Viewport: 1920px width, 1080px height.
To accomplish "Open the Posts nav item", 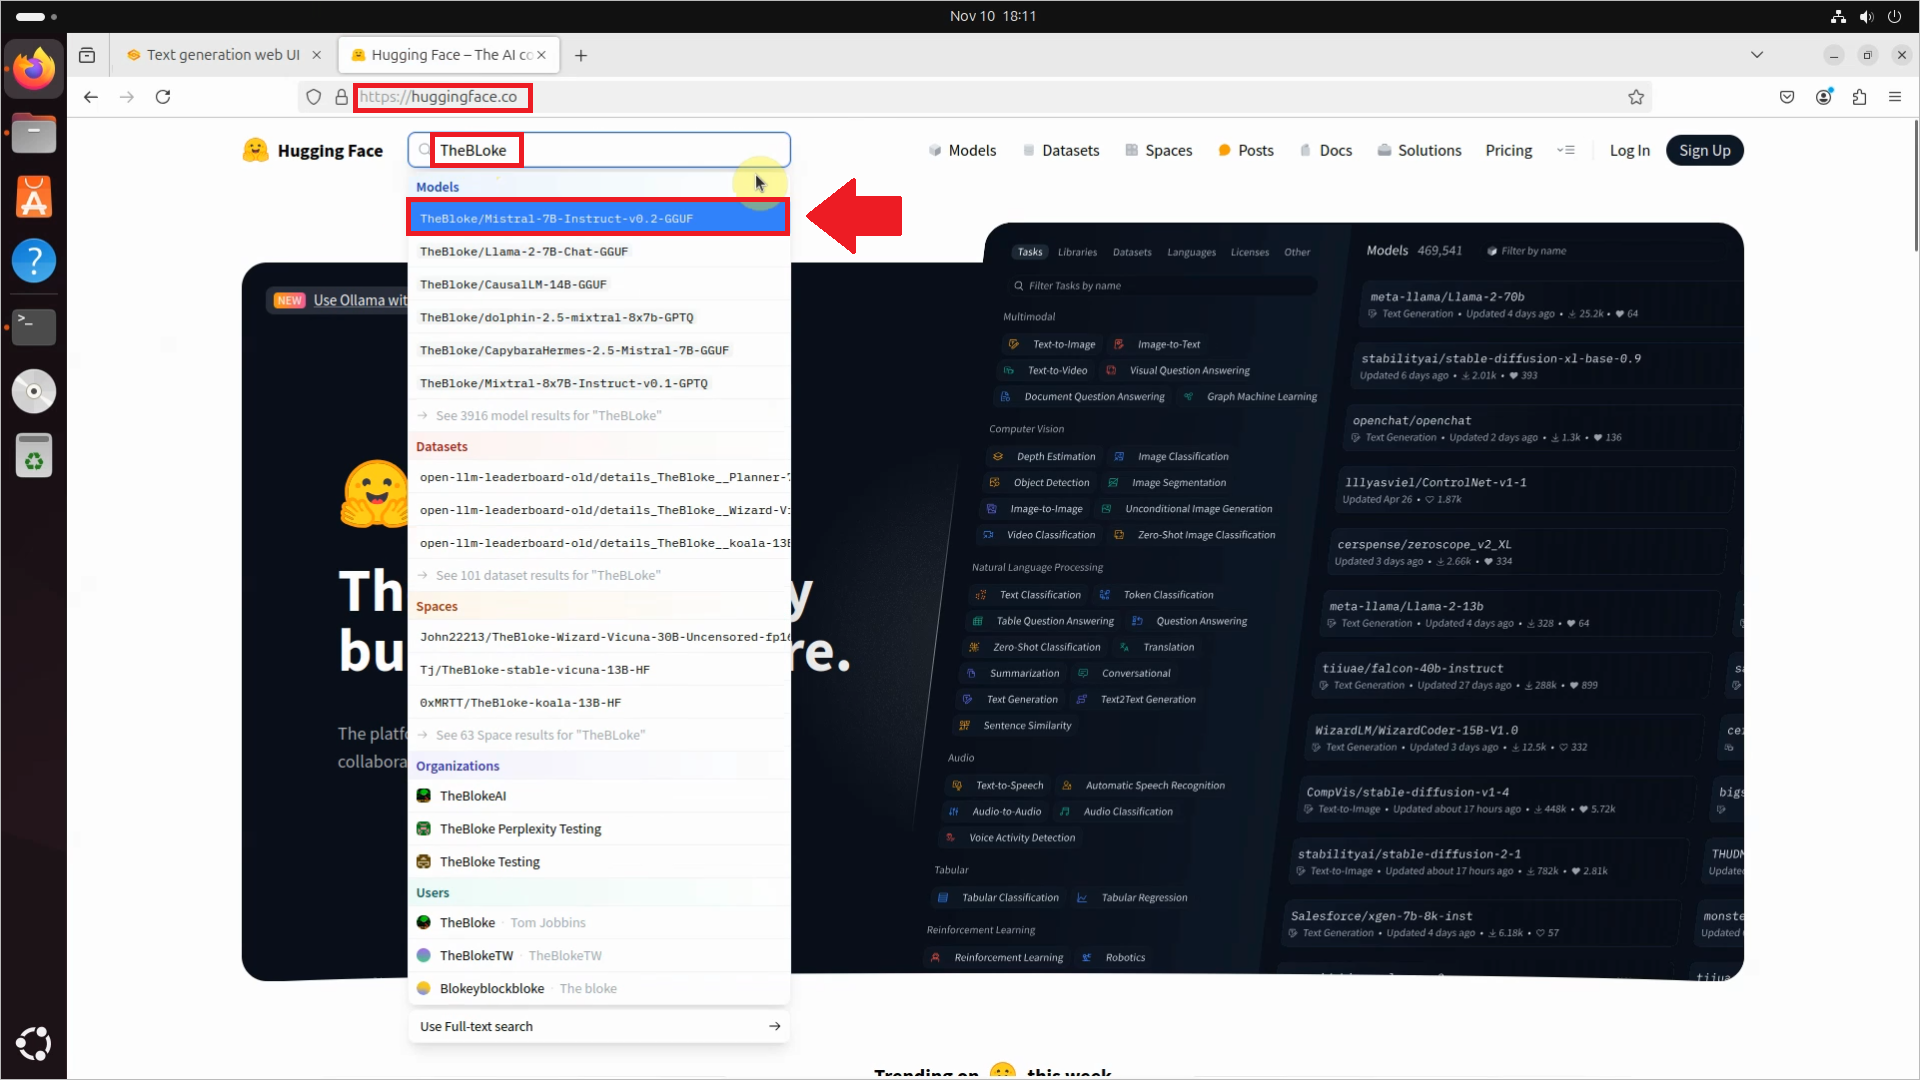I will coord(1246,150).
